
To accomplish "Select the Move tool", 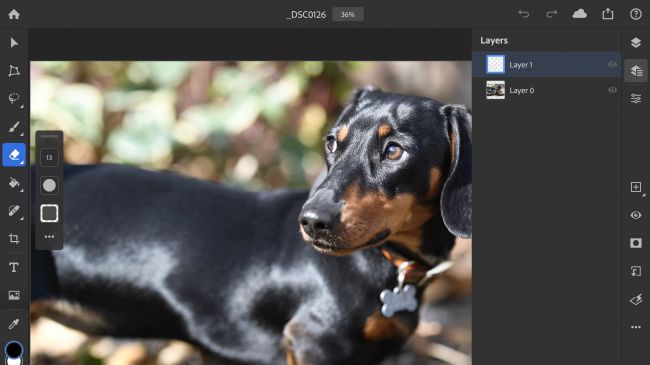I will pyautogui.click(x=14, y=43).
